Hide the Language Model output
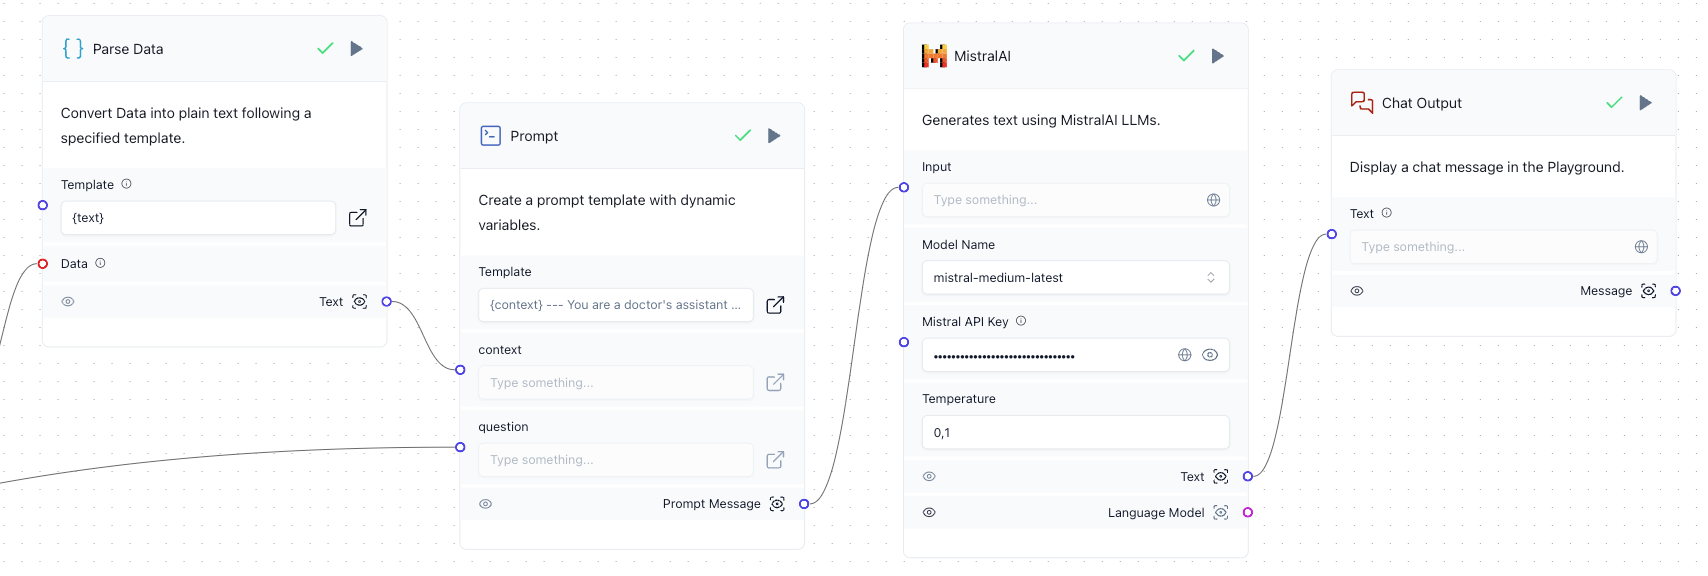Image resolution: width=1708 pixels, height=576 pixels. [929, 512]
